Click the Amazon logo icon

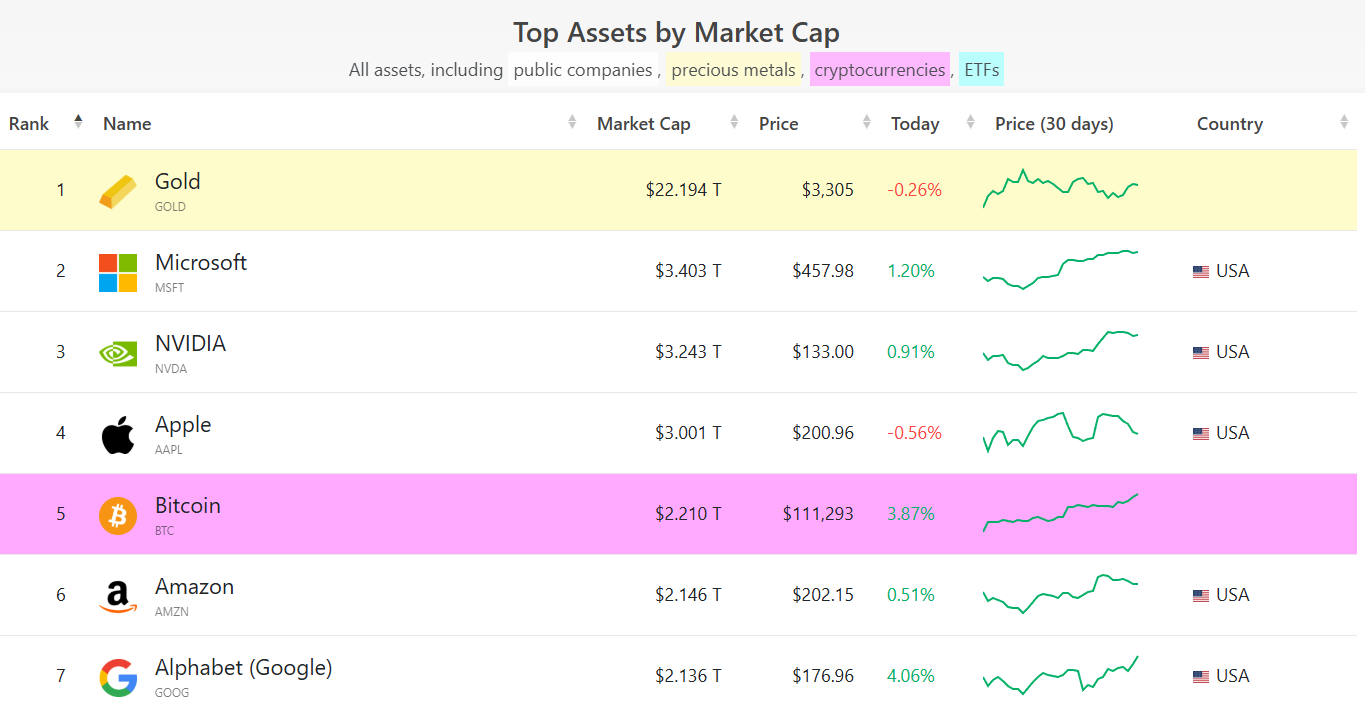(x=118, y=596)
